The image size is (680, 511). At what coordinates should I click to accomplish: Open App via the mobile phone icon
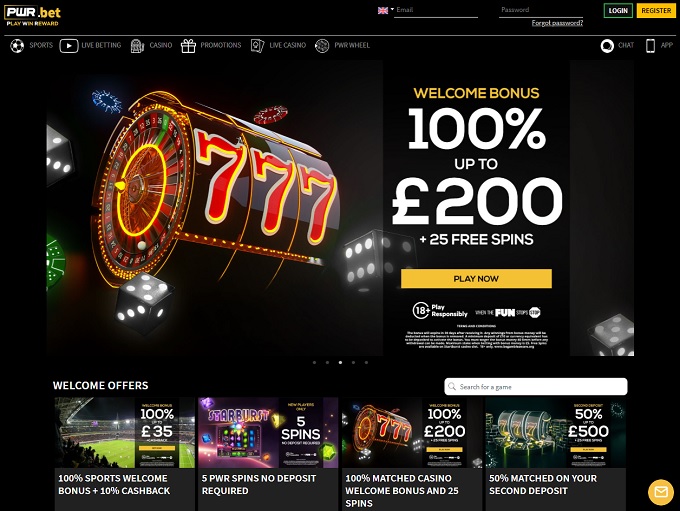click(650, 46)
